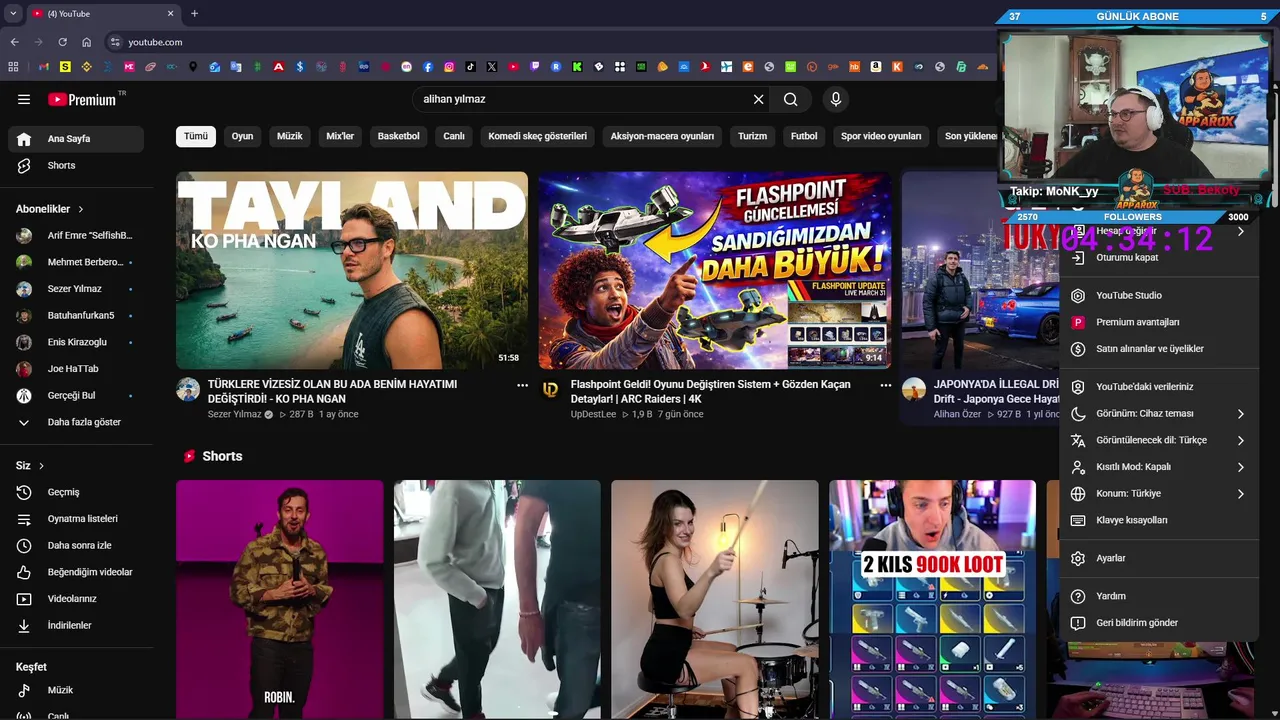Image resolution: width=1280 pixels, height=720 pixels.
Task: Open a new browser tab
Action: point(194,14)
